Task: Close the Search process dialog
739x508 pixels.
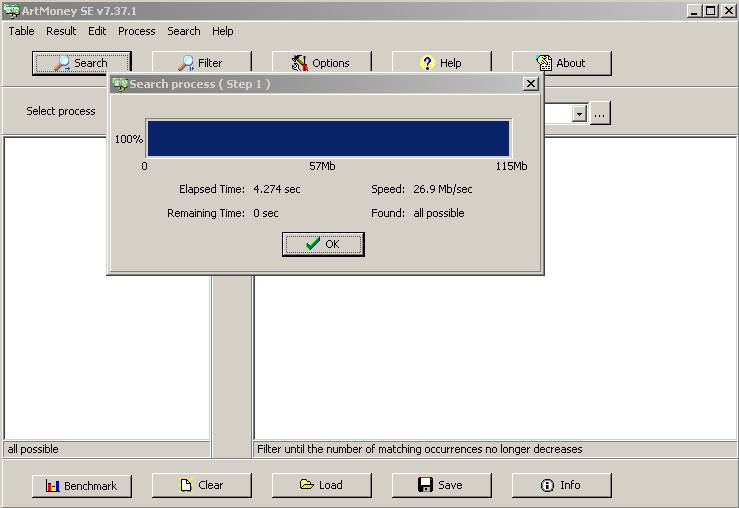Action: pos(530,84)
